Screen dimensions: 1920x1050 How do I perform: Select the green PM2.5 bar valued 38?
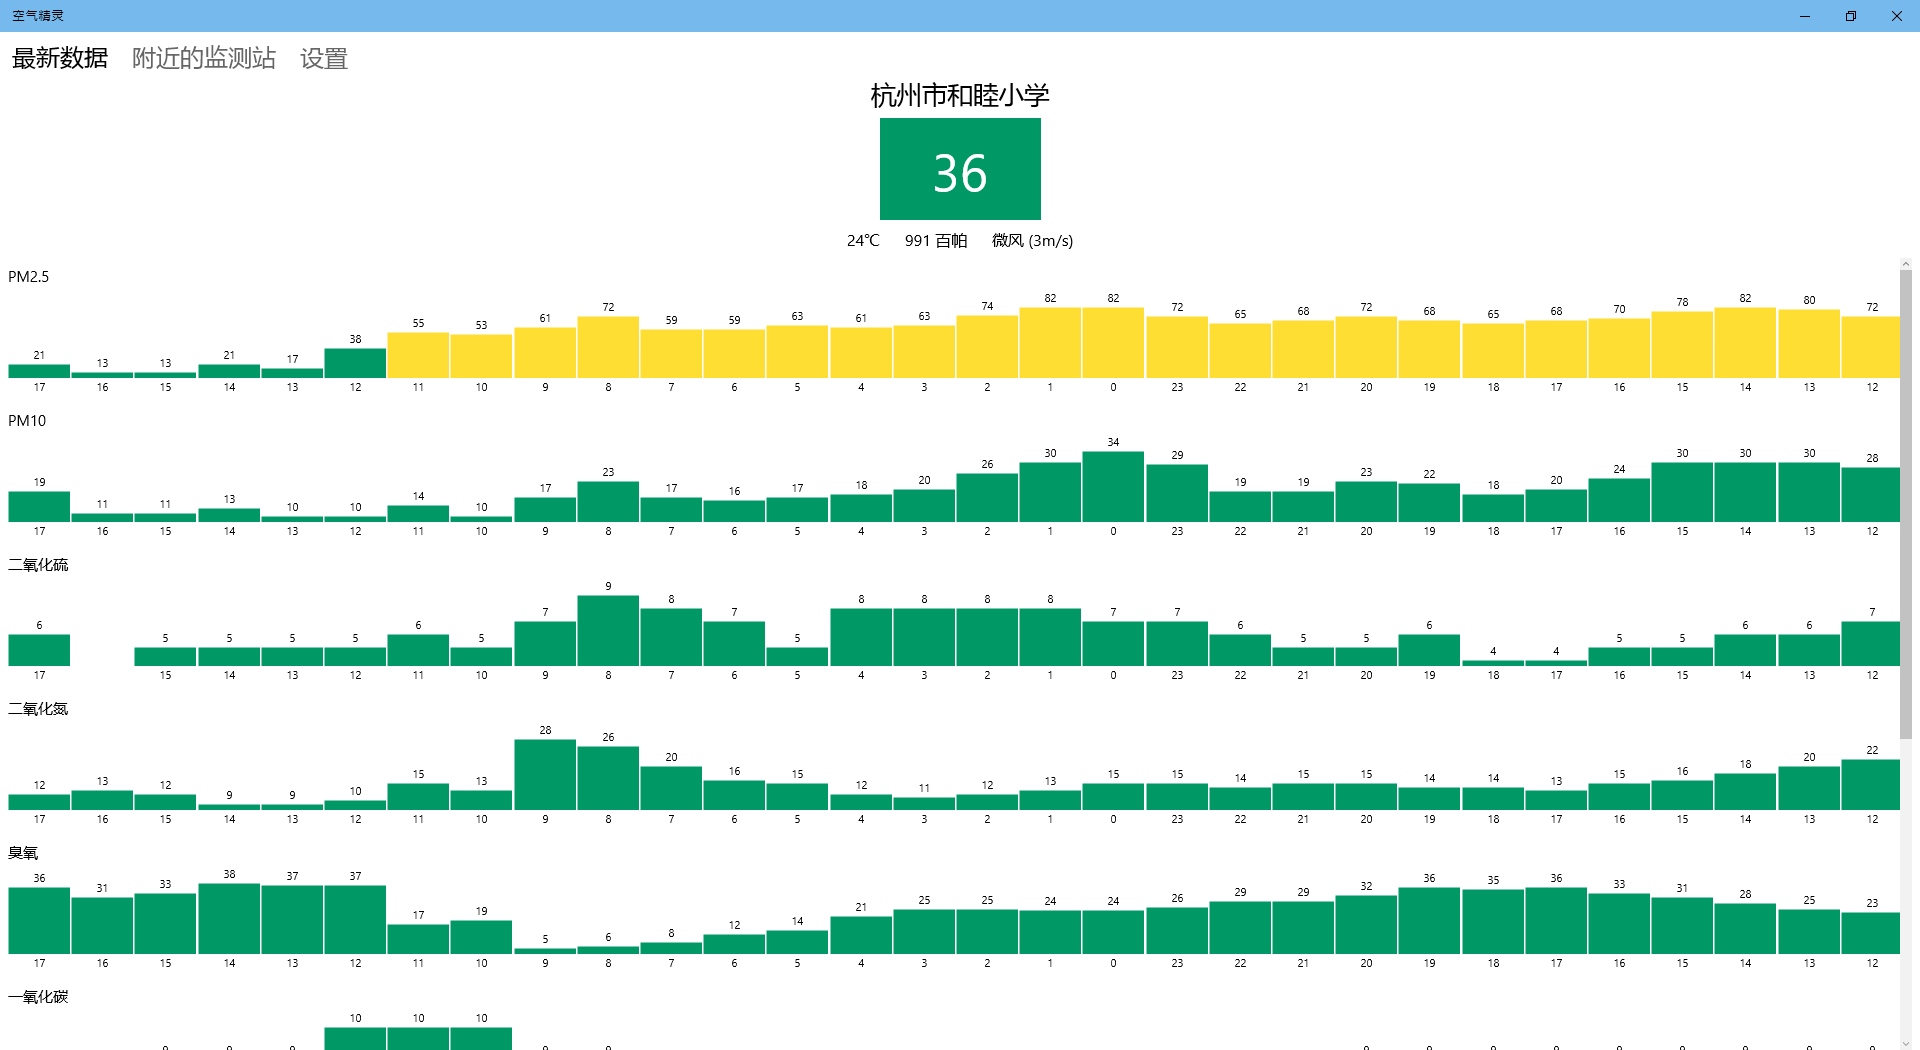pyautogui.click(x=355, y=363)
